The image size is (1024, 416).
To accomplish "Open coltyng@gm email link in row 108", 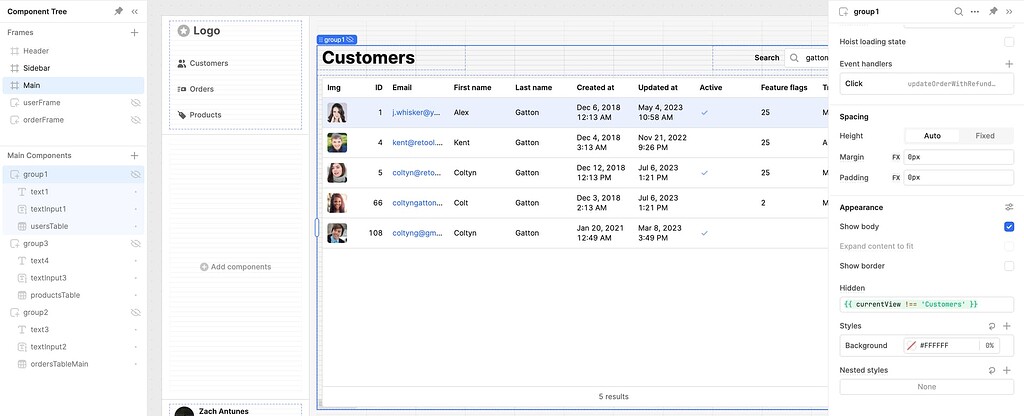I will tap(417, 233).
